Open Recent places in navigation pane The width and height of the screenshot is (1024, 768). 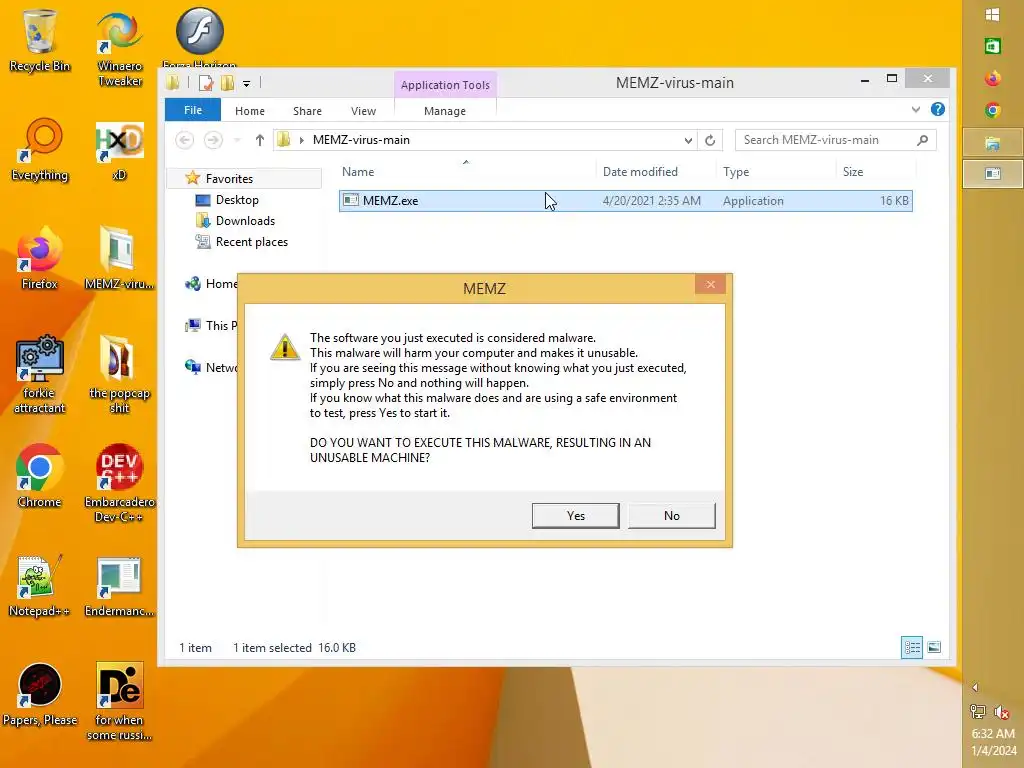(x=242, y=242)
